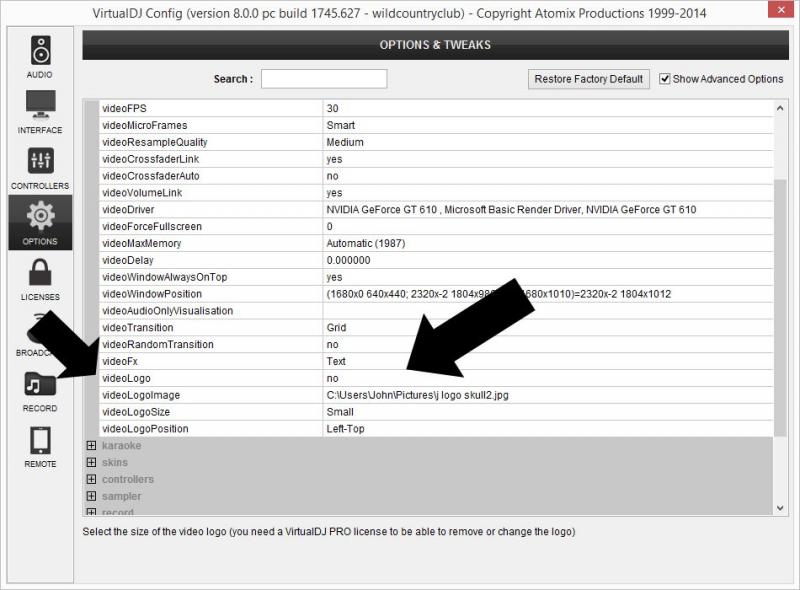Viewport: 800px width, 590px height.
Task: Expand the controllers settings group
Action: click(91, 480)
